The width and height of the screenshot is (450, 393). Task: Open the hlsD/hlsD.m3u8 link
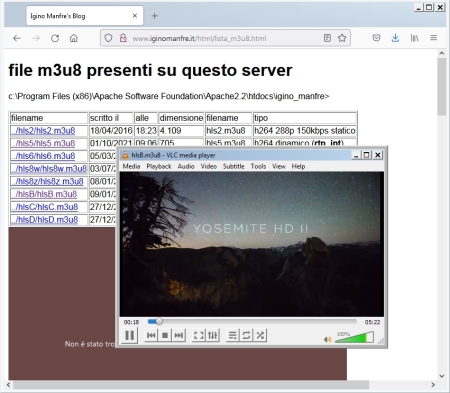click(44, 220)
